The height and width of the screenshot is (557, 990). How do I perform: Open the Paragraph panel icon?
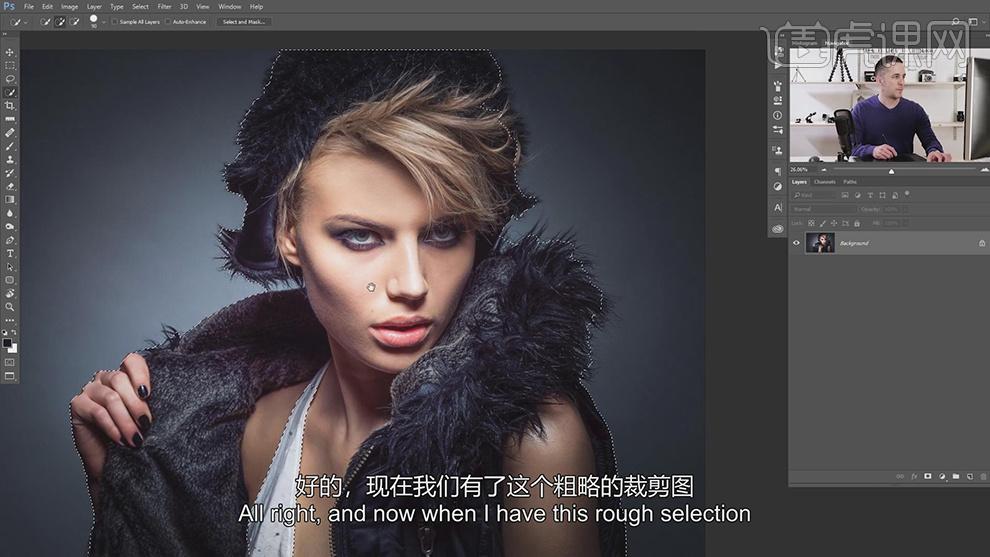[x=777, y=171]
